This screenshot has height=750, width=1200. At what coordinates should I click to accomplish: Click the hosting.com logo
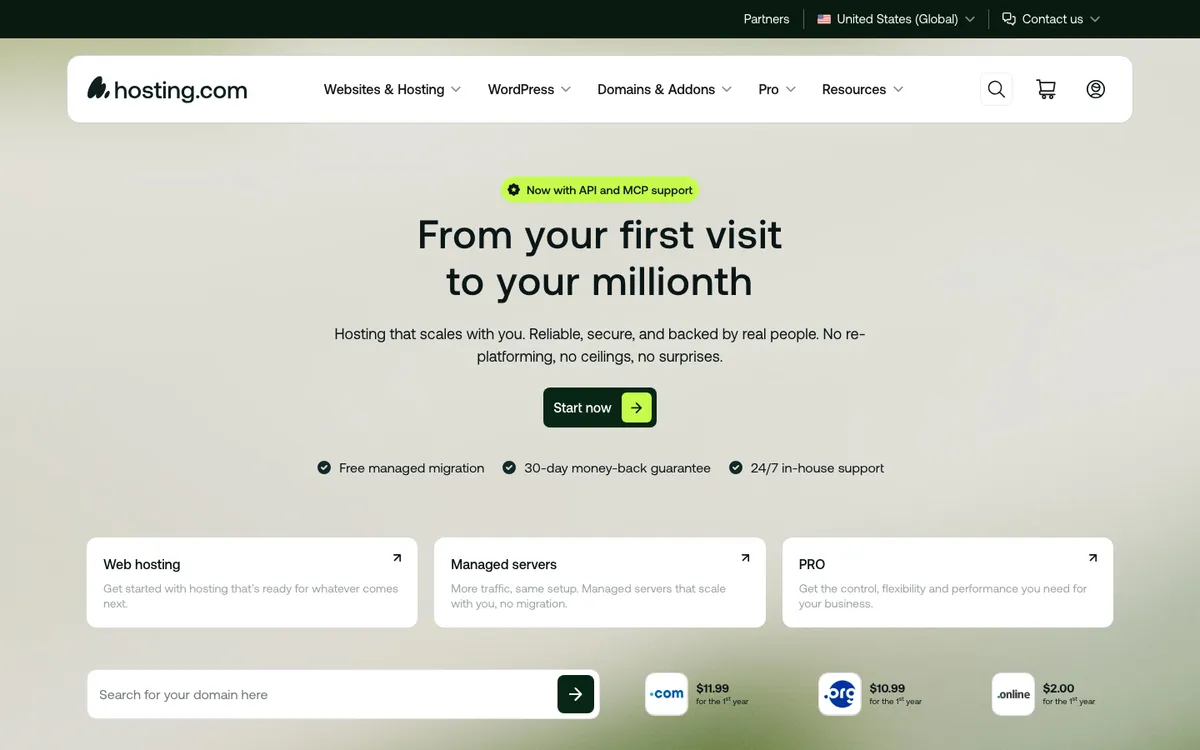click(167, 89)
